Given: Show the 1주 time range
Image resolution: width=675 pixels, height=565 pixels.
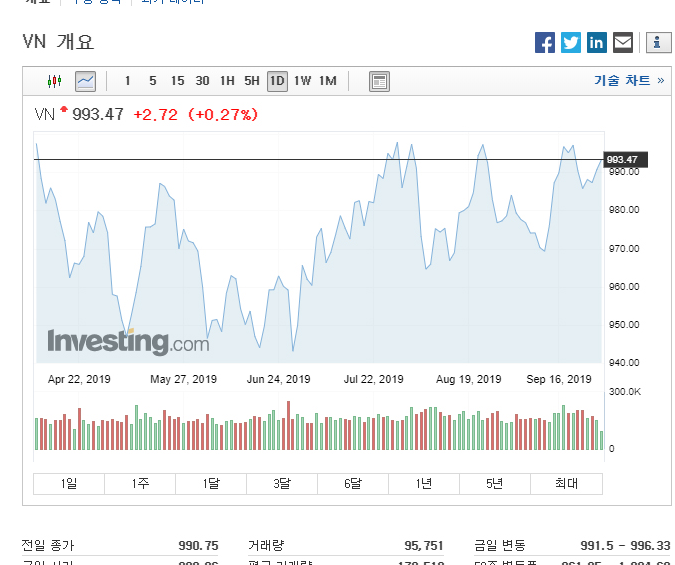Looking at the screenshot, I should (x=140, y=484).
